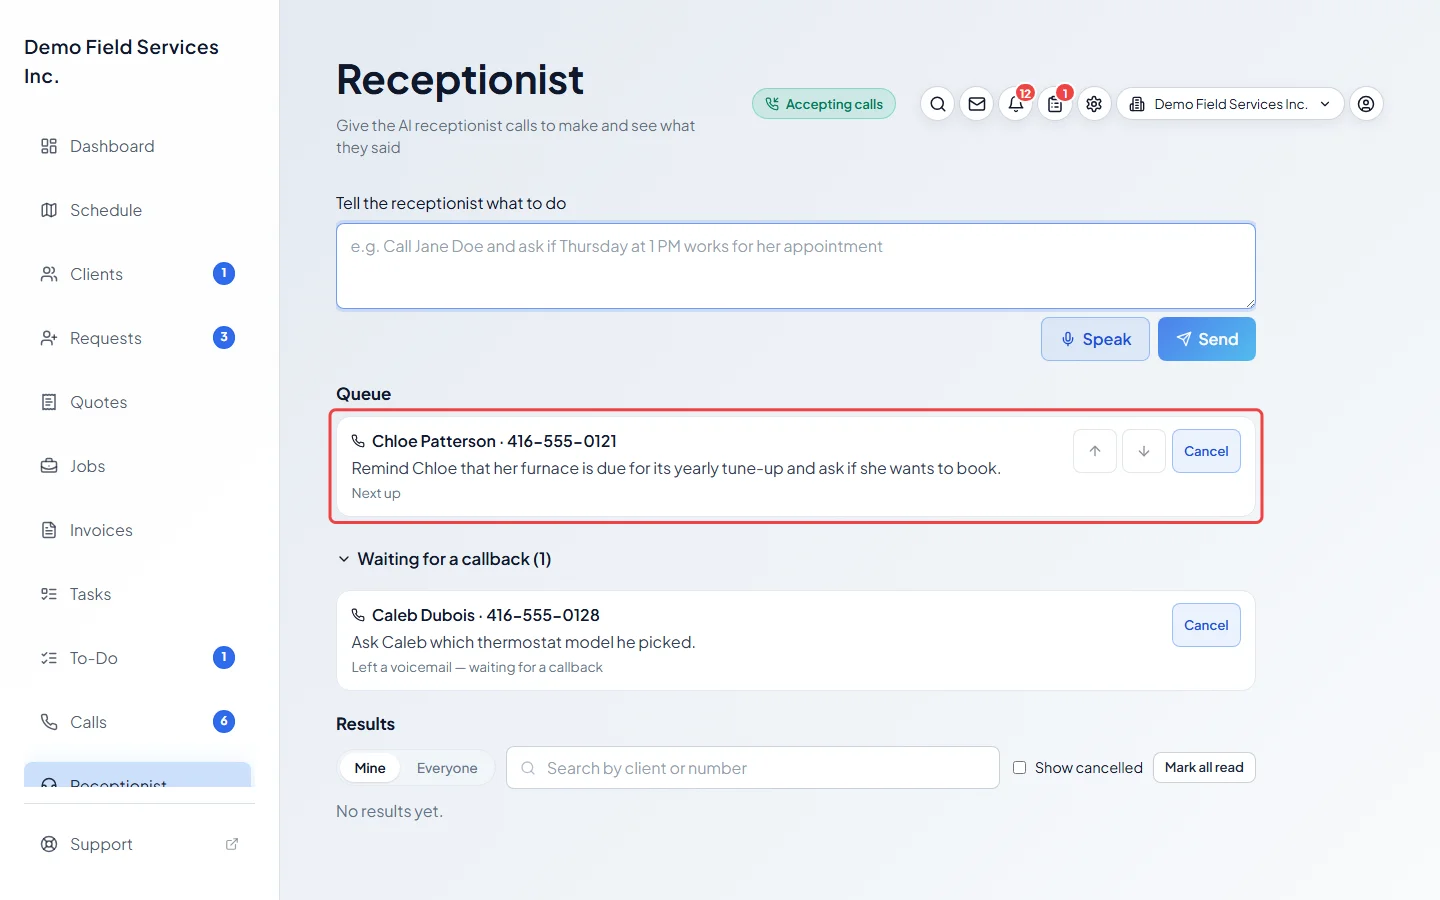The image size is (1440, 900).
Task: Open Calls in sidebar
Action: click(x=138, y=722)
